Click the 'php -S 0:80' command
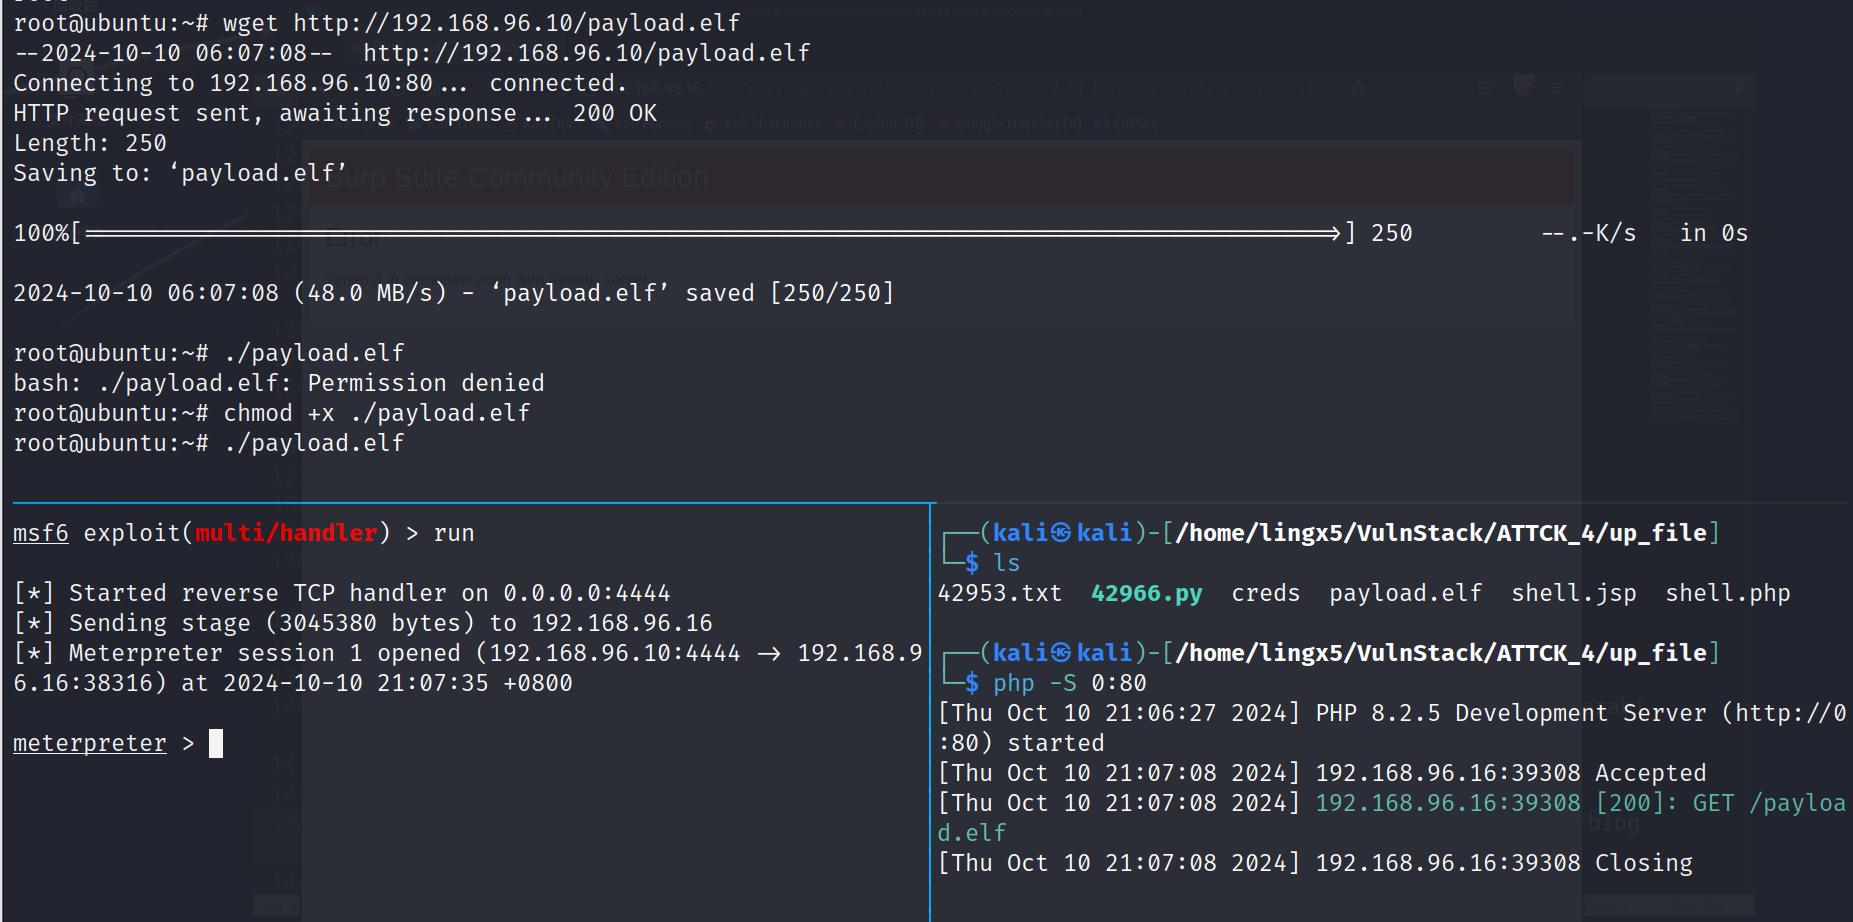The height and width of the screenshot is (922, 1853). (1070, 683)
